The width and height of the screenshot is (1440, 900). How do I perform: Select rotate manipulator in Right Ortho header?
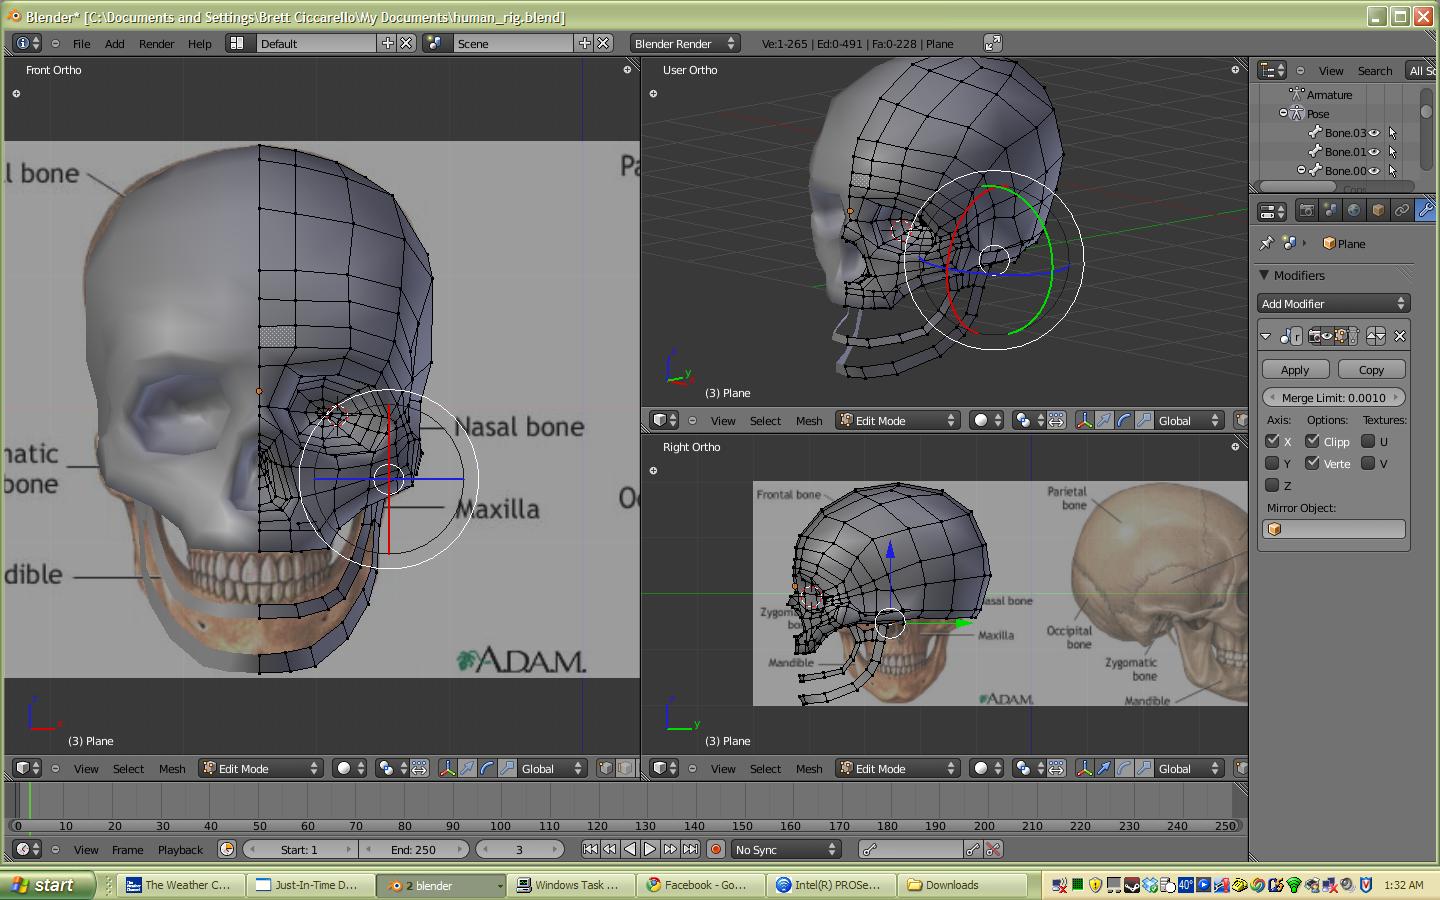(x=1124, y=768)
